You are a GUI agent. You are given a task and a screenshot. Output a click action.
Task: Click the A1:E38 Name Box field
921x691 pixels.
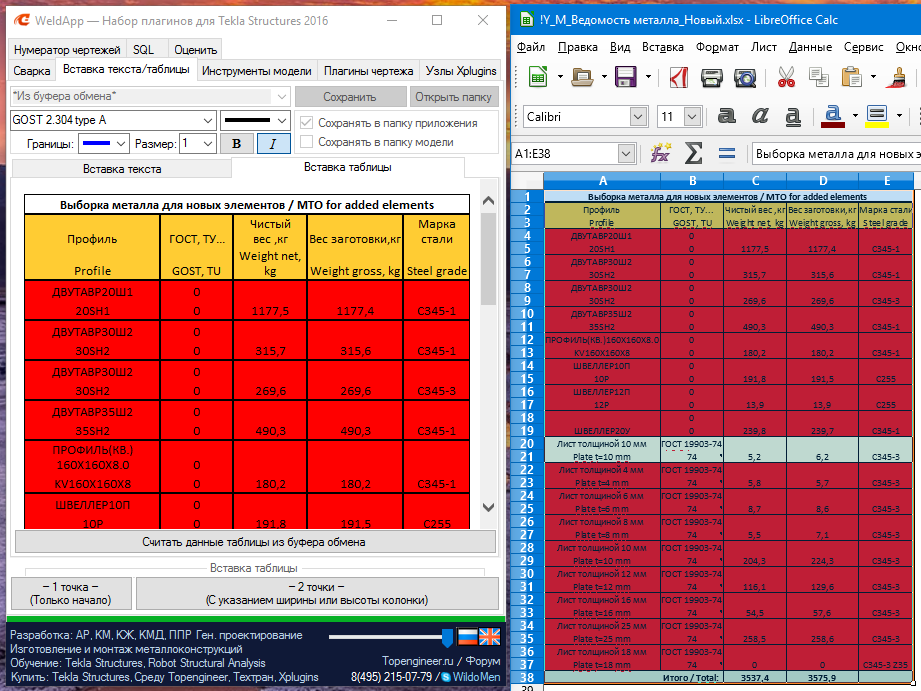pos(565,154)
